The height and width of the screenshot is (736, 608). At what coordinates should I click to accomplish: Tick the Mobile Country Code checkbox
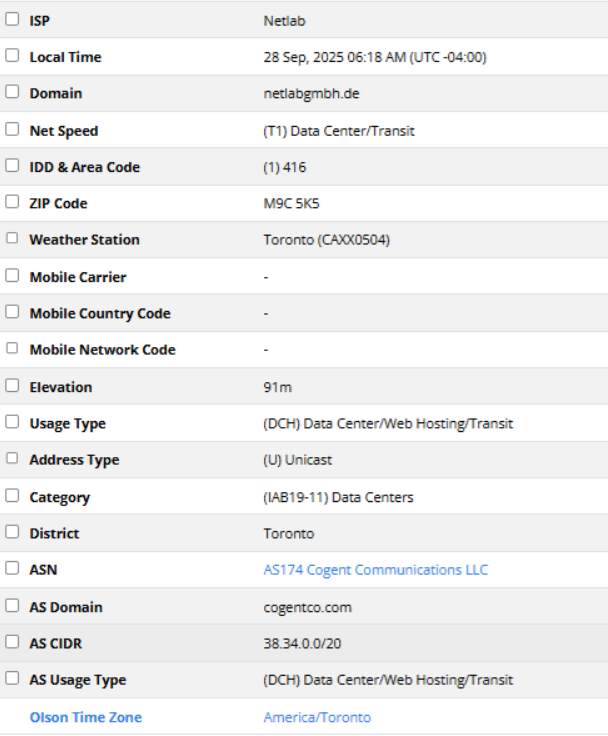click(12, 313)
